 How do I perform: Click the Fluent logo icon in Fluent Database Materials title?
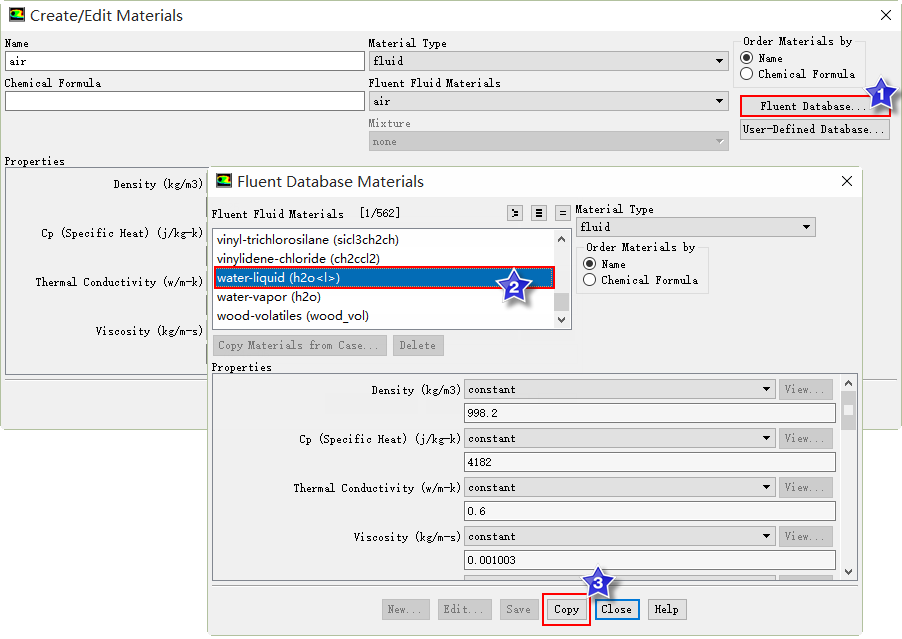(224, 181)
